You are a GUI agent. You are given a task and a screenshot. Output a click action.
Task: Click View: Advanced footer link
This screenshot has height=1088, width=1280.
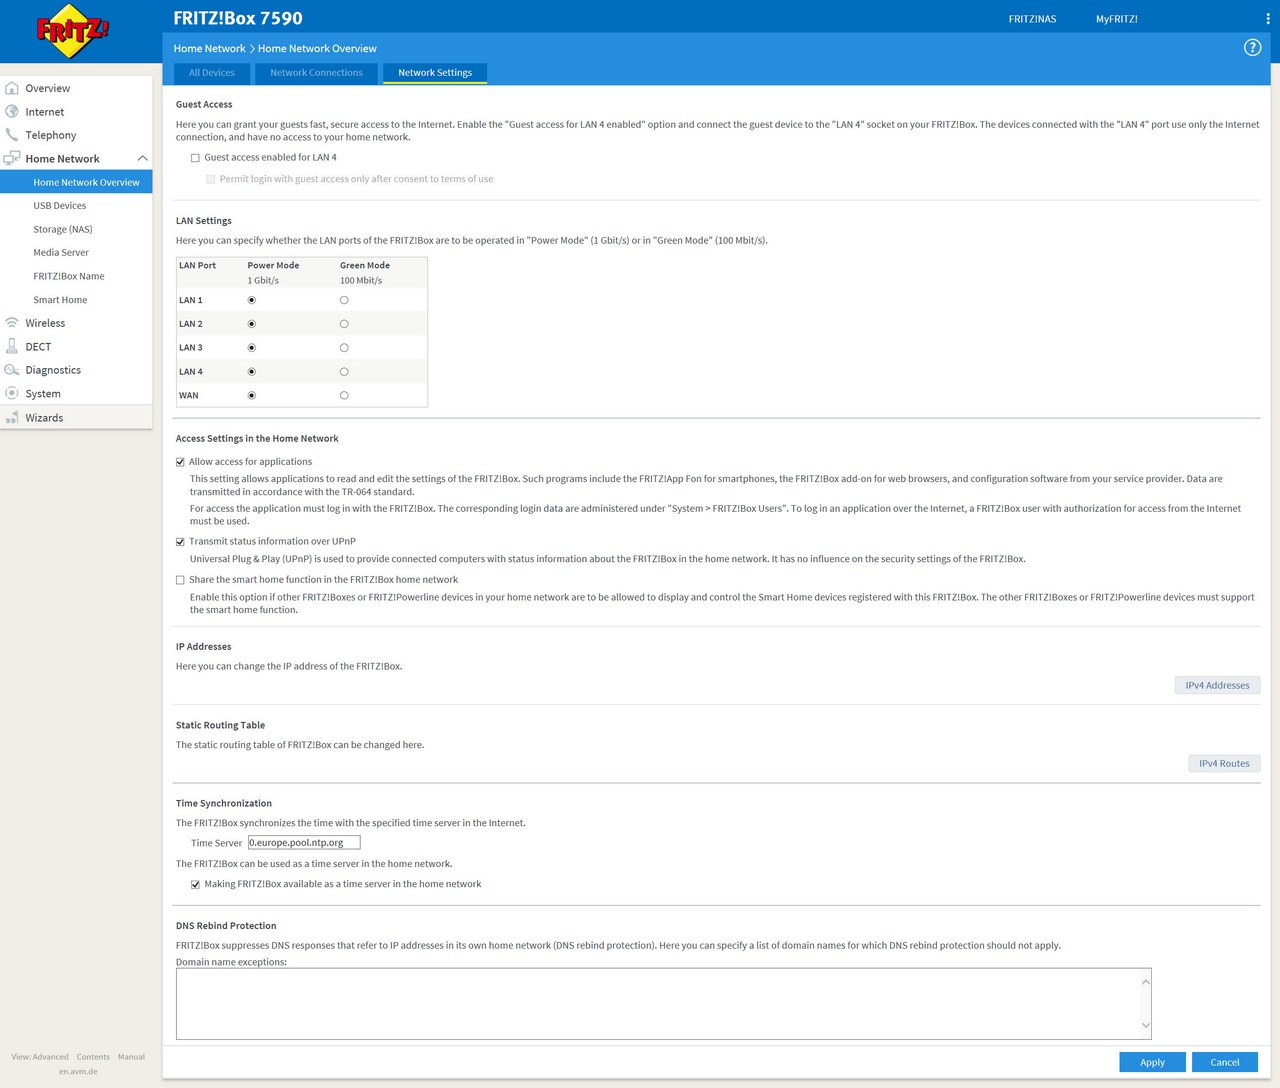(x=40, y=1057)
